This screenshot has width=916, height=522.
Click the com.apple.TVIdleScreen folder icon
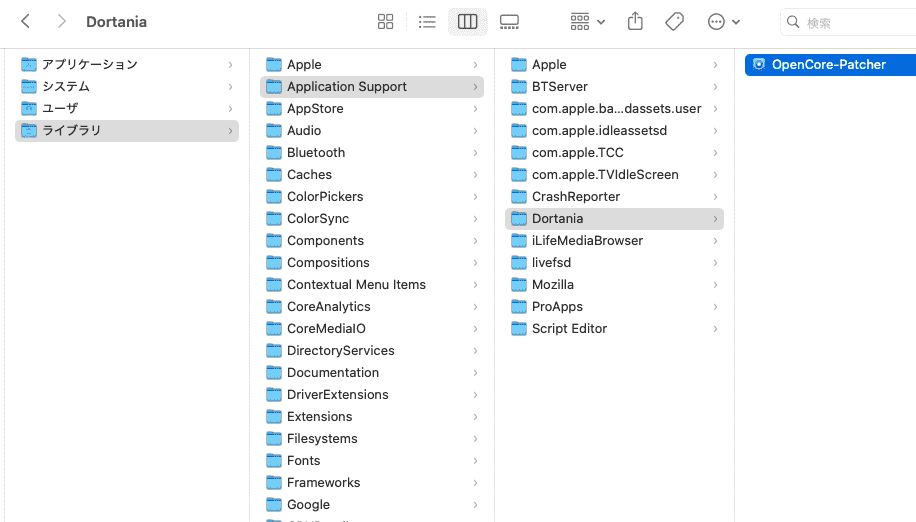pos(519,175)
